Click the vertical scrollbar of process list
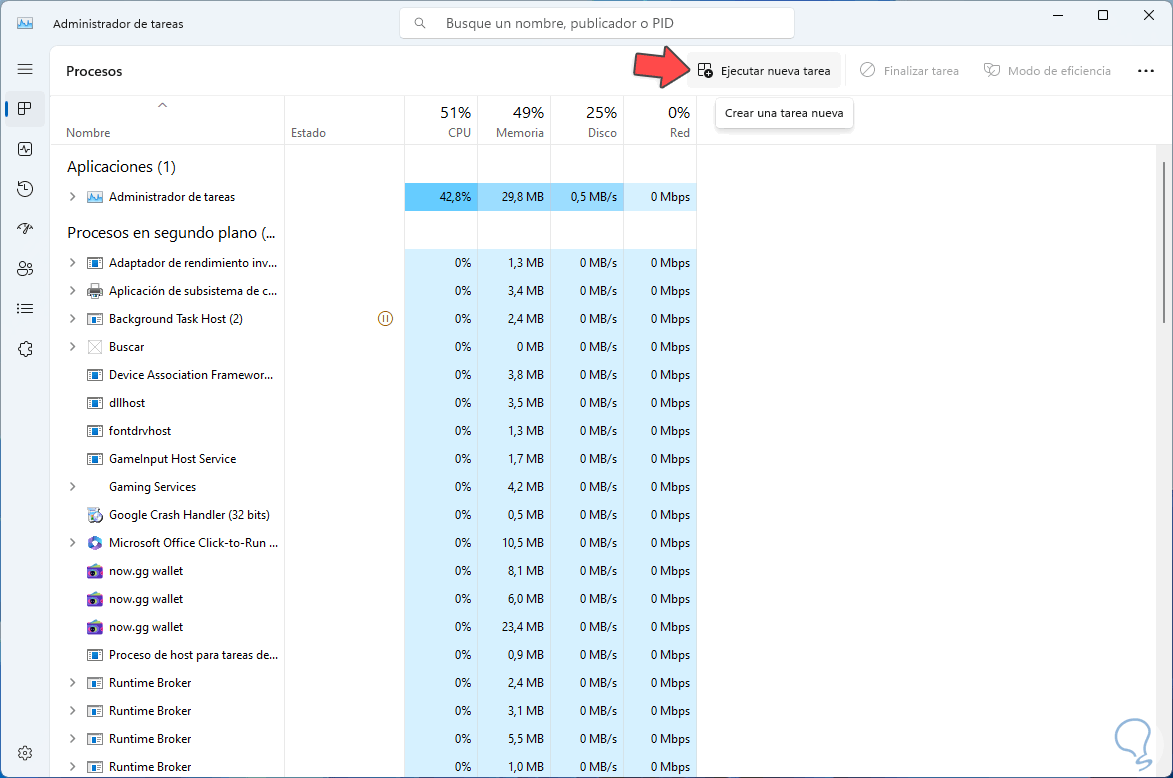This screenshot has width=1173, height=778. click(x=1164, y=242)
